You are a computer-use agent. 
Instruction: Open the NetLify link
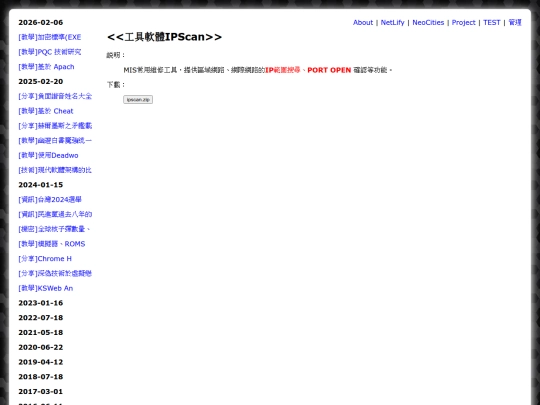pos(392,22)
